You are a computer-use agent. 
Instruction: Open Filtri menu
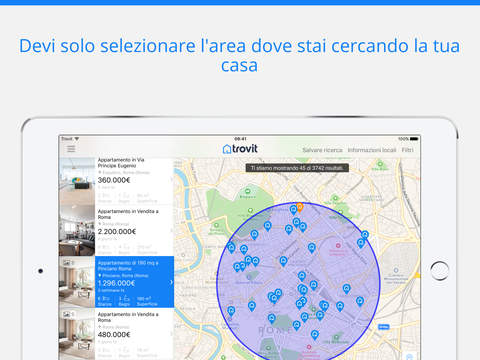pos(407,150)
